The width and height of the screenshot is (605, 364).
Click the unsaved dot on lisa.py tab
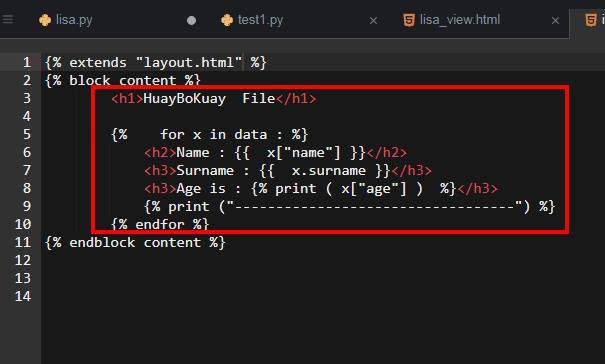coord(191,20)
